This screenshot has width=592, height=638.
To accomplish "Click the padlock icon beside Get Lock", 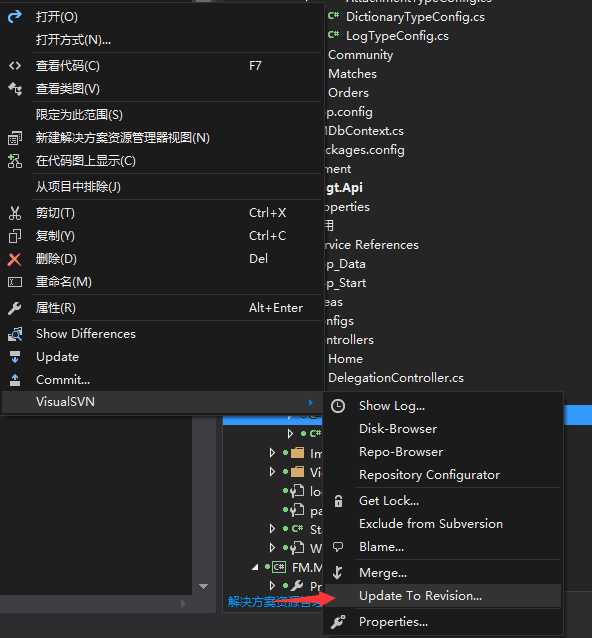I will point(338,501).
